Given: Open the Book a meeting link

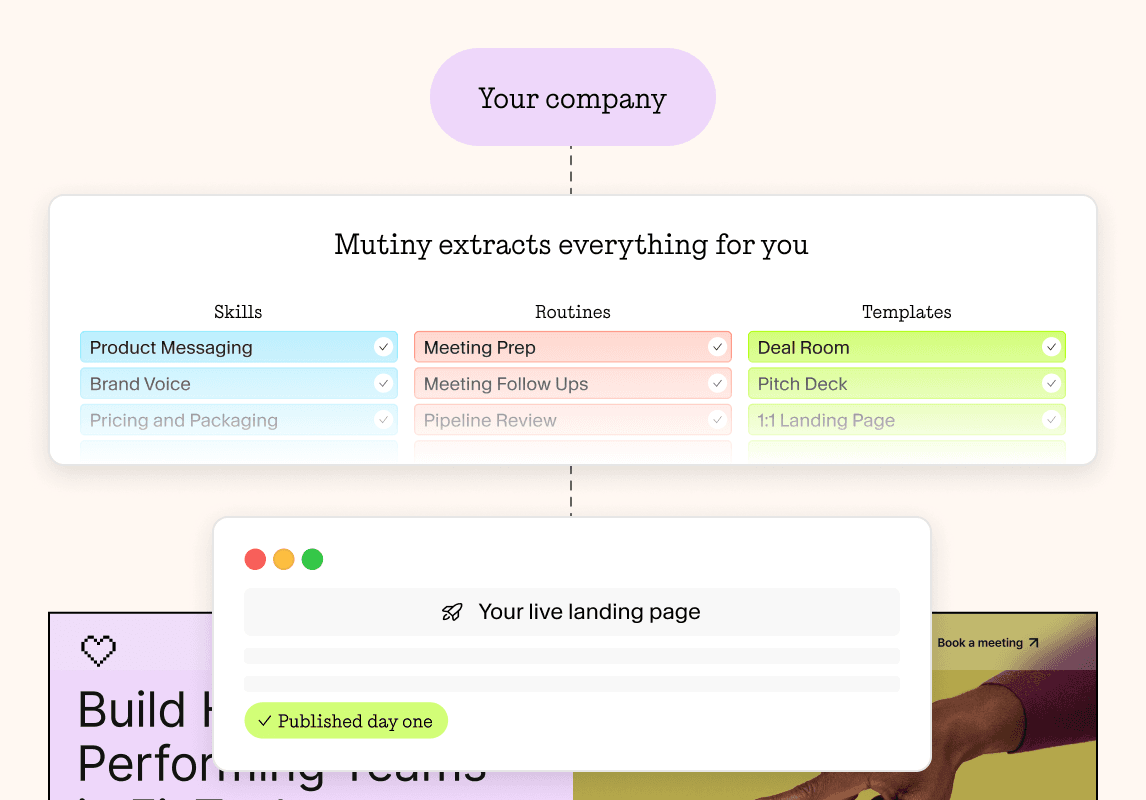Looking at the screenshot, I should [987, 643].
